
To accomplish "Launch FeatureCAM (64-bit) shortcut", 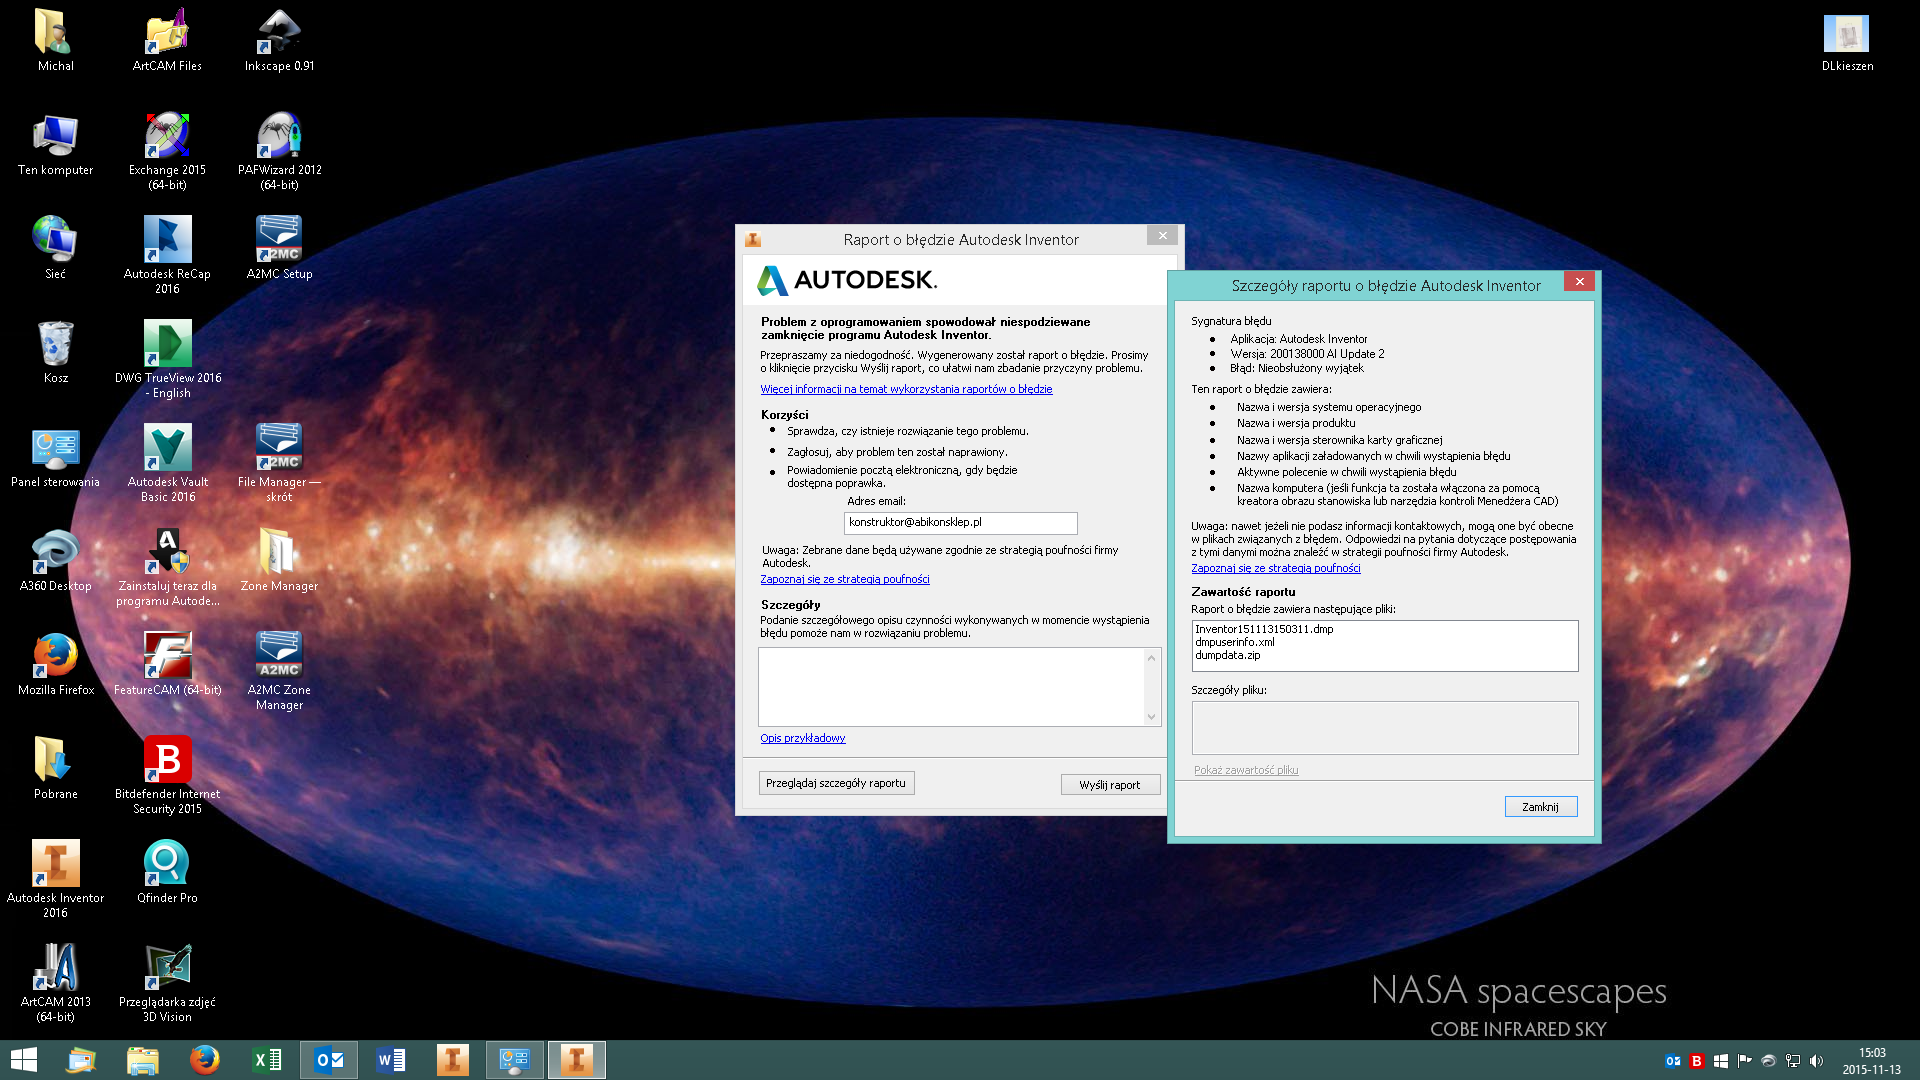I will [x=167, y=664].
